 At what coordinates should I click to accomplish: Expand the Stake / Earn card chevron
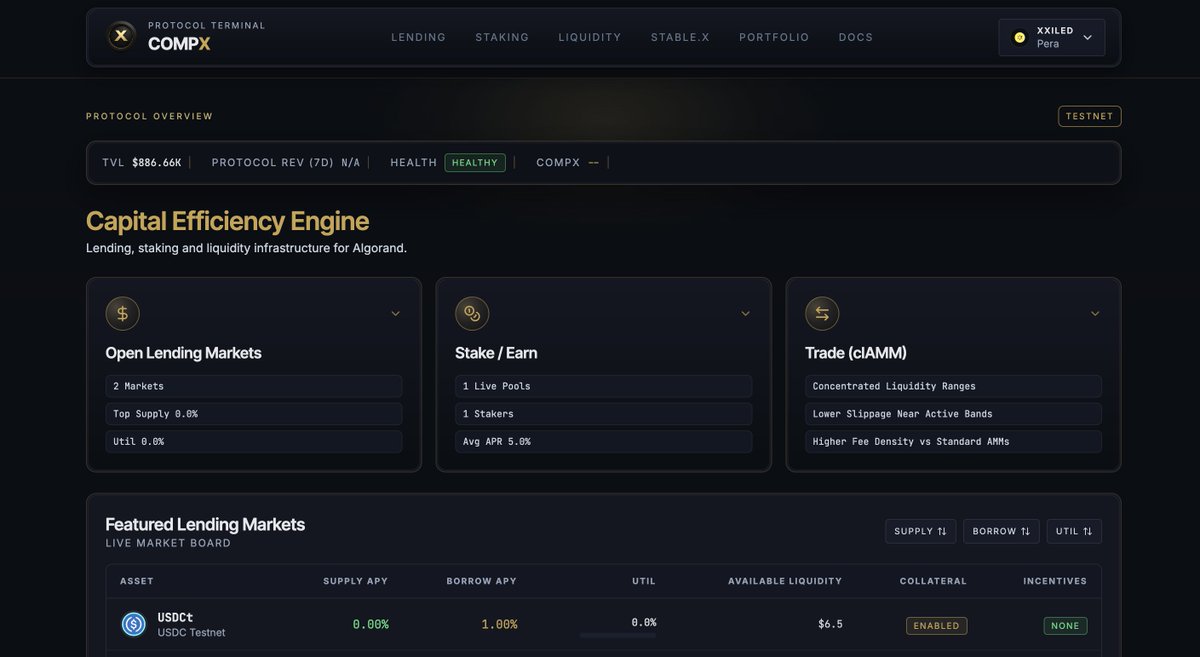745,314
